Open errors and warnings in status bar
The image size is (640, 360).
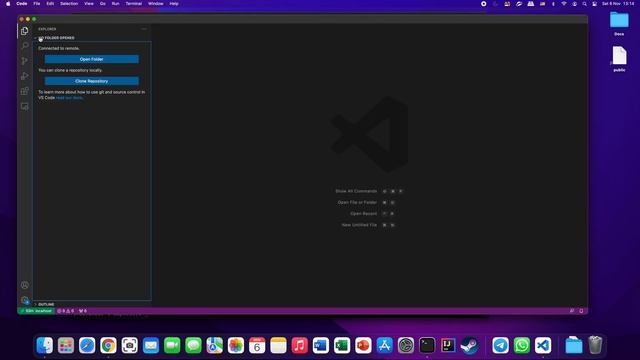pos(66,311)
